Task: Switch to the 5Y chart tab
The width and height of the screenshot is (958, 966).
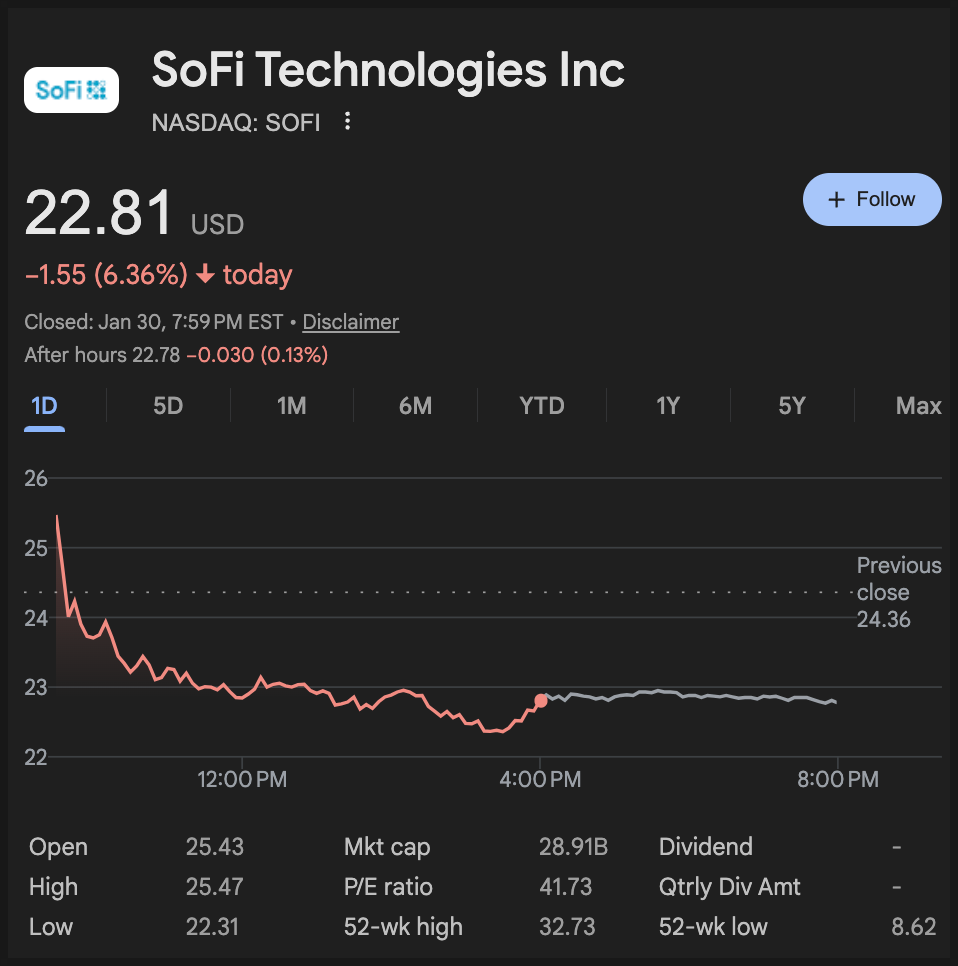Action: tap(791, 406)
